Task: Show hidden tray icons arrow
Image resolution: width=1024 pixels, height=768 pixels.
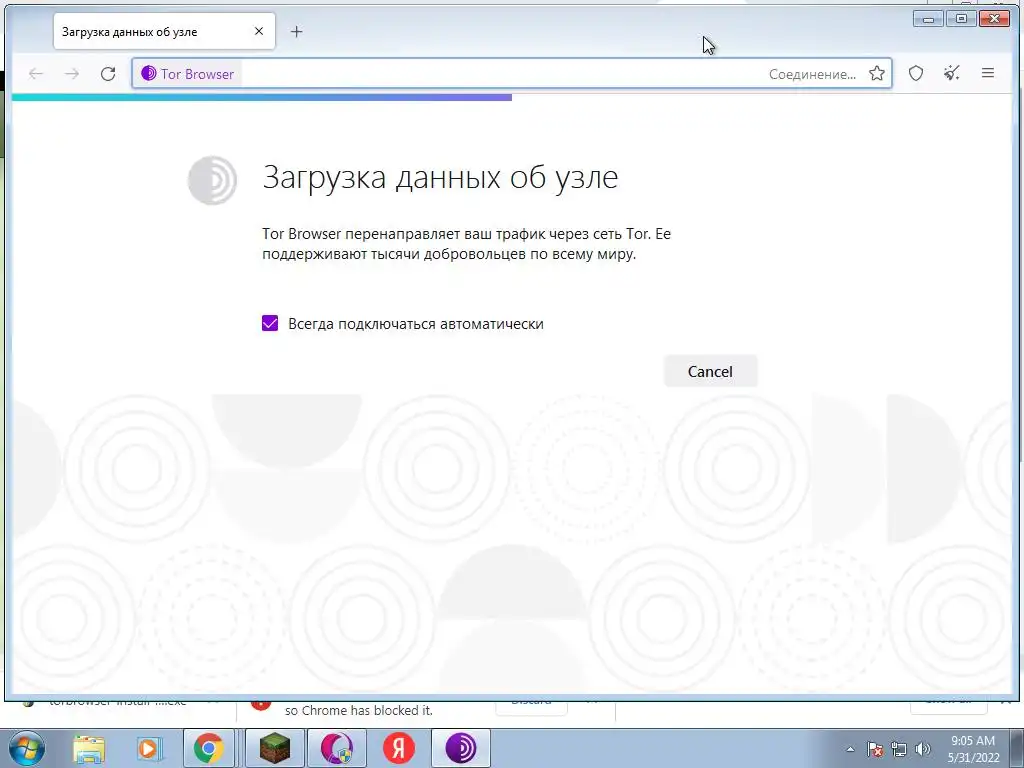Action: (850, 749)
